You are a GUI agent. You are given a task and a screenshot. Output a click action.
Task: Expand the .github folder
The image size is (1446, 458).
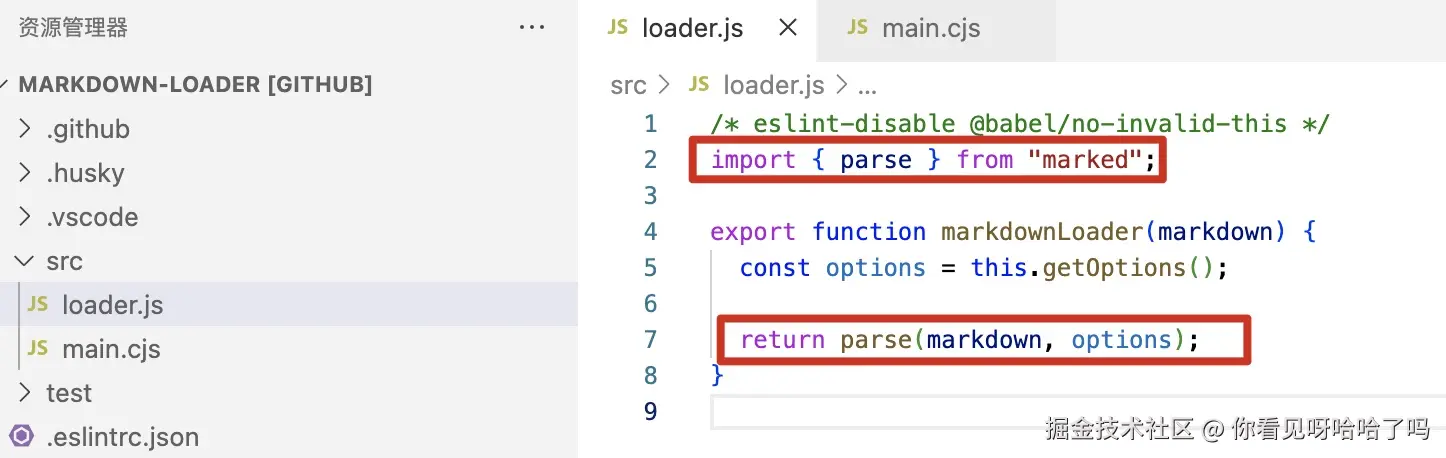point(26,129)
